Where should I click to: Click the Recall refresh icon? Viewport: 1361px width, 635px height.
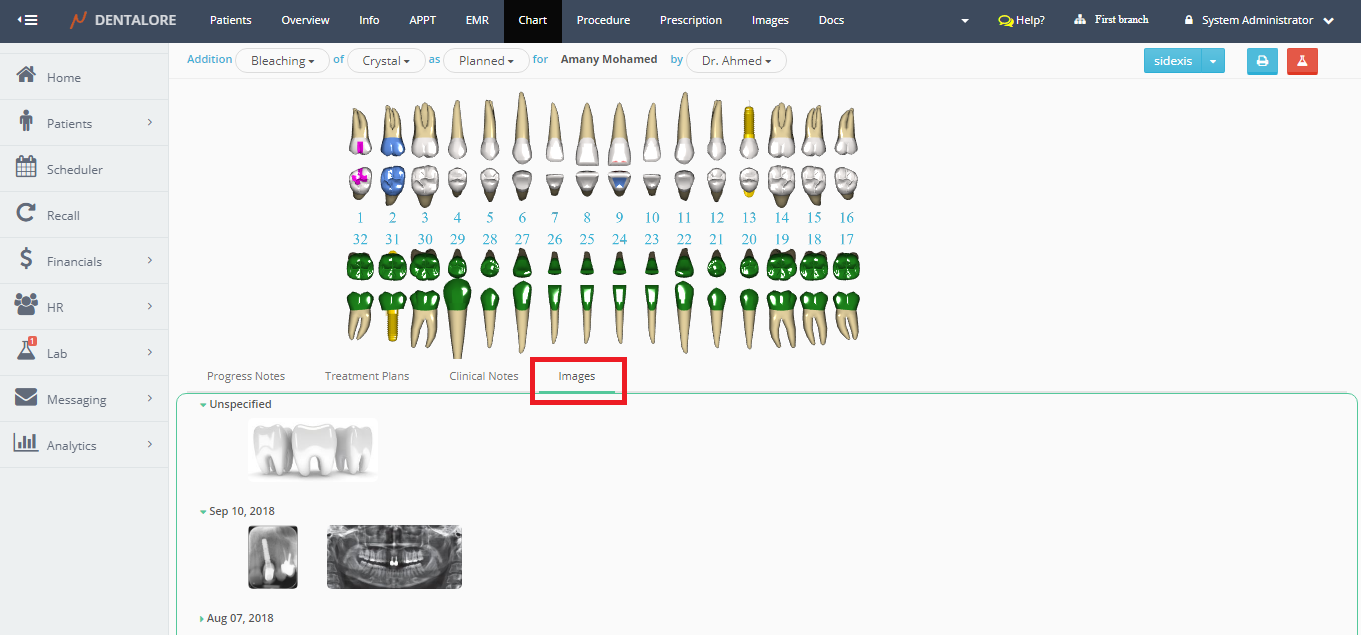[x=26, y=214]
